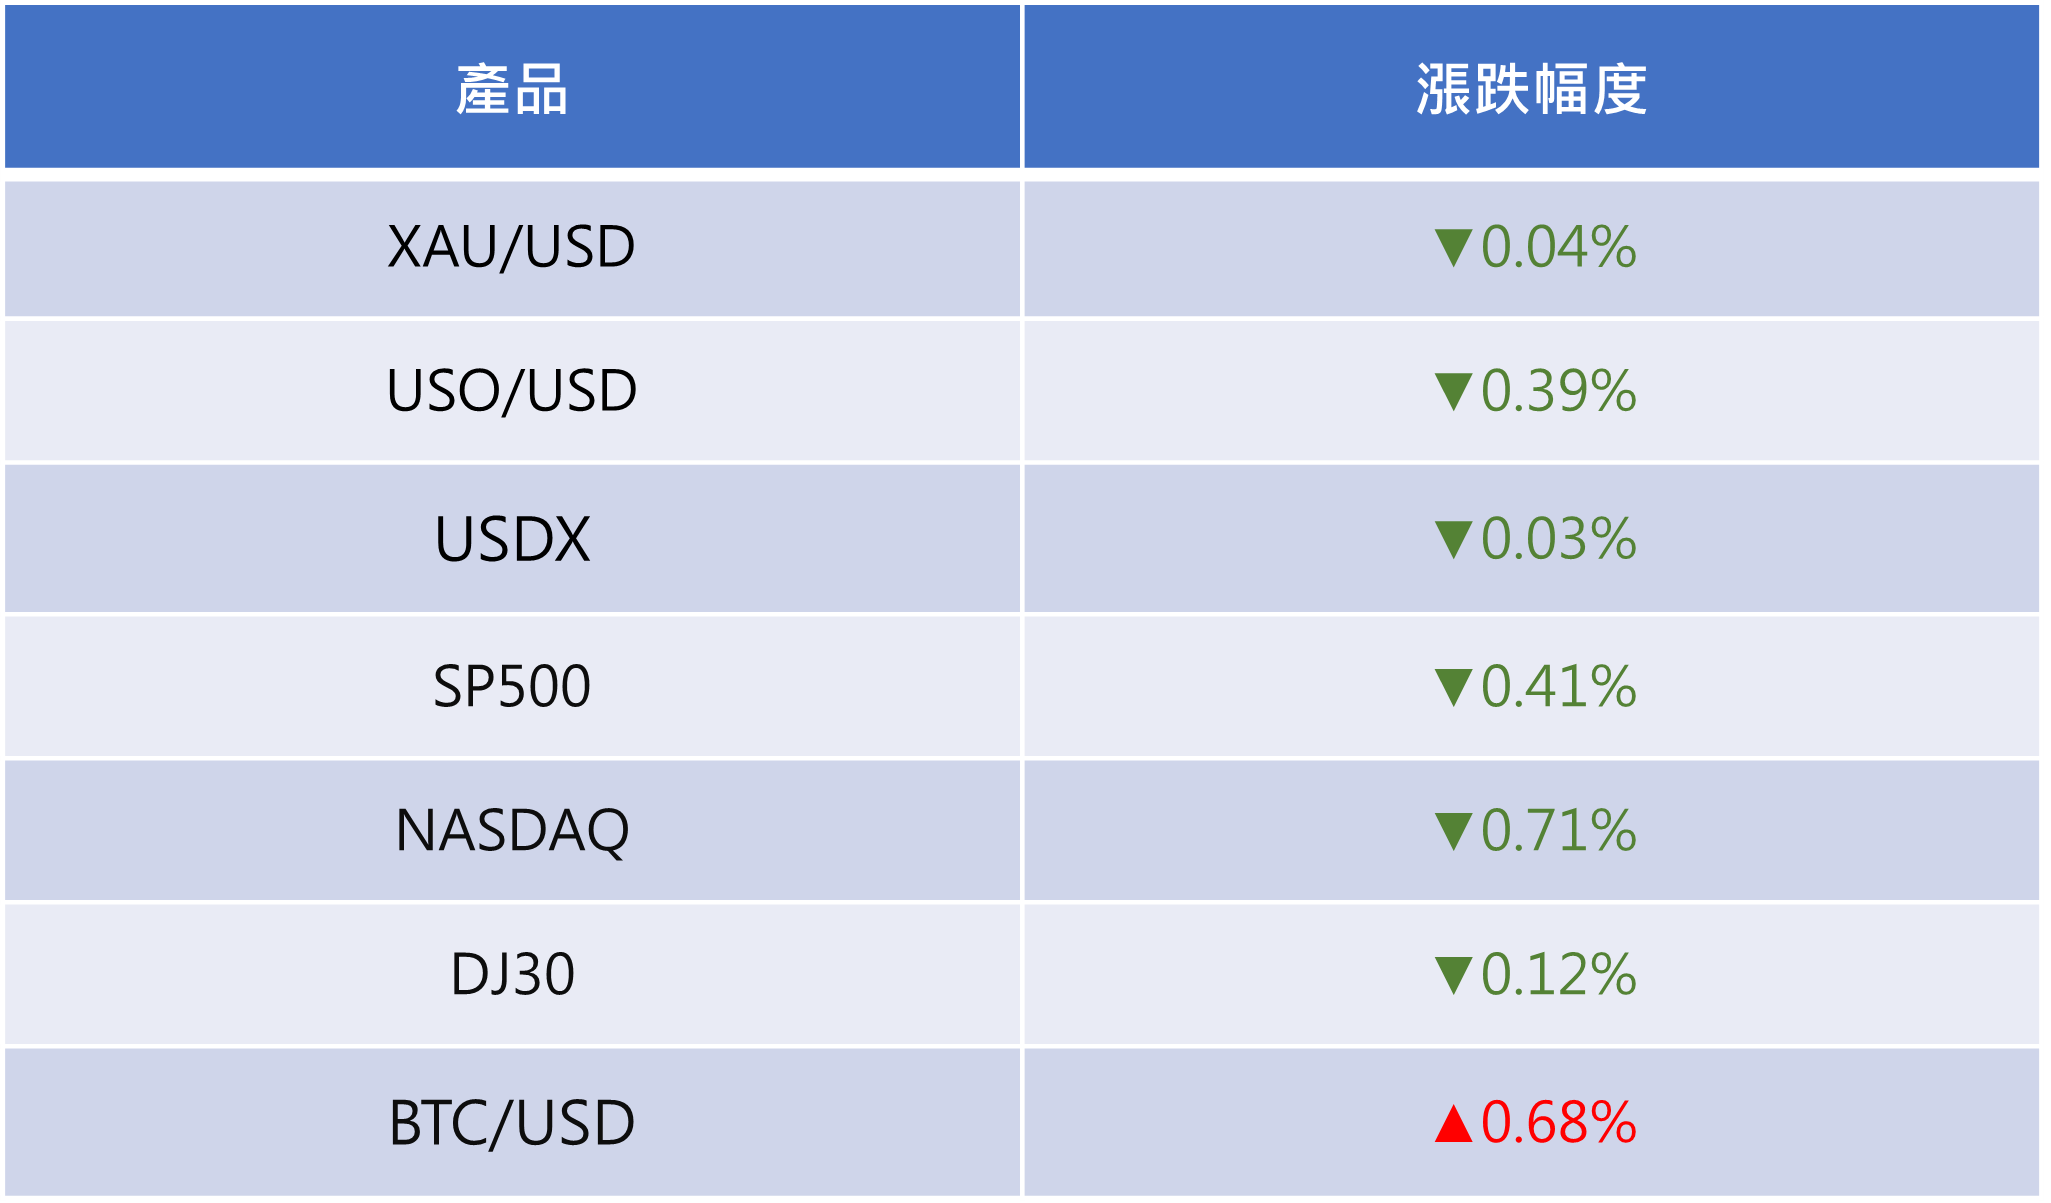Click the 0.41% value for SP500

pyautogui.click(x=1558, y=686)
